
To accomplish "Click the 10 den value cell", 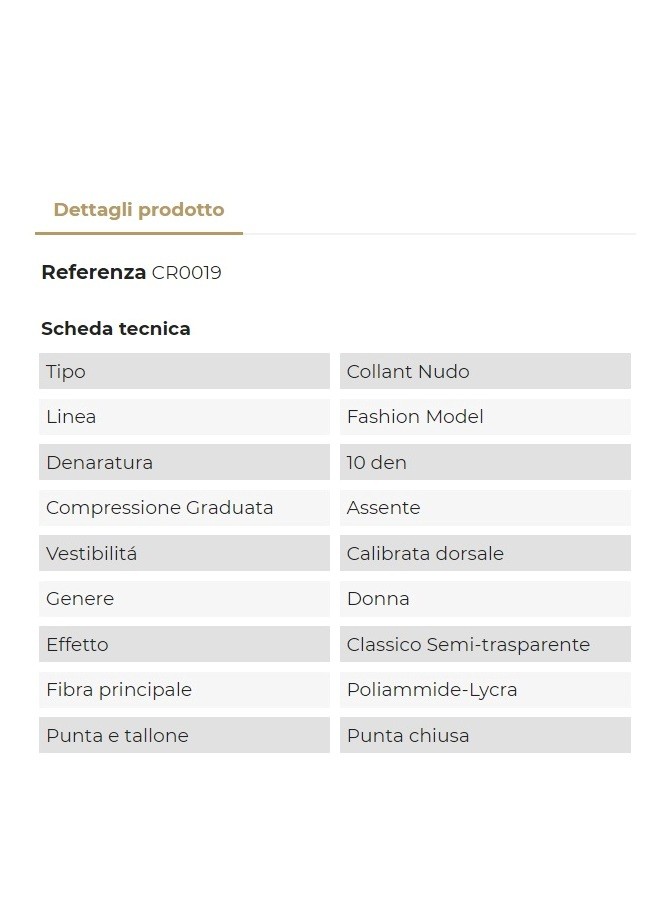I will 485,463.
